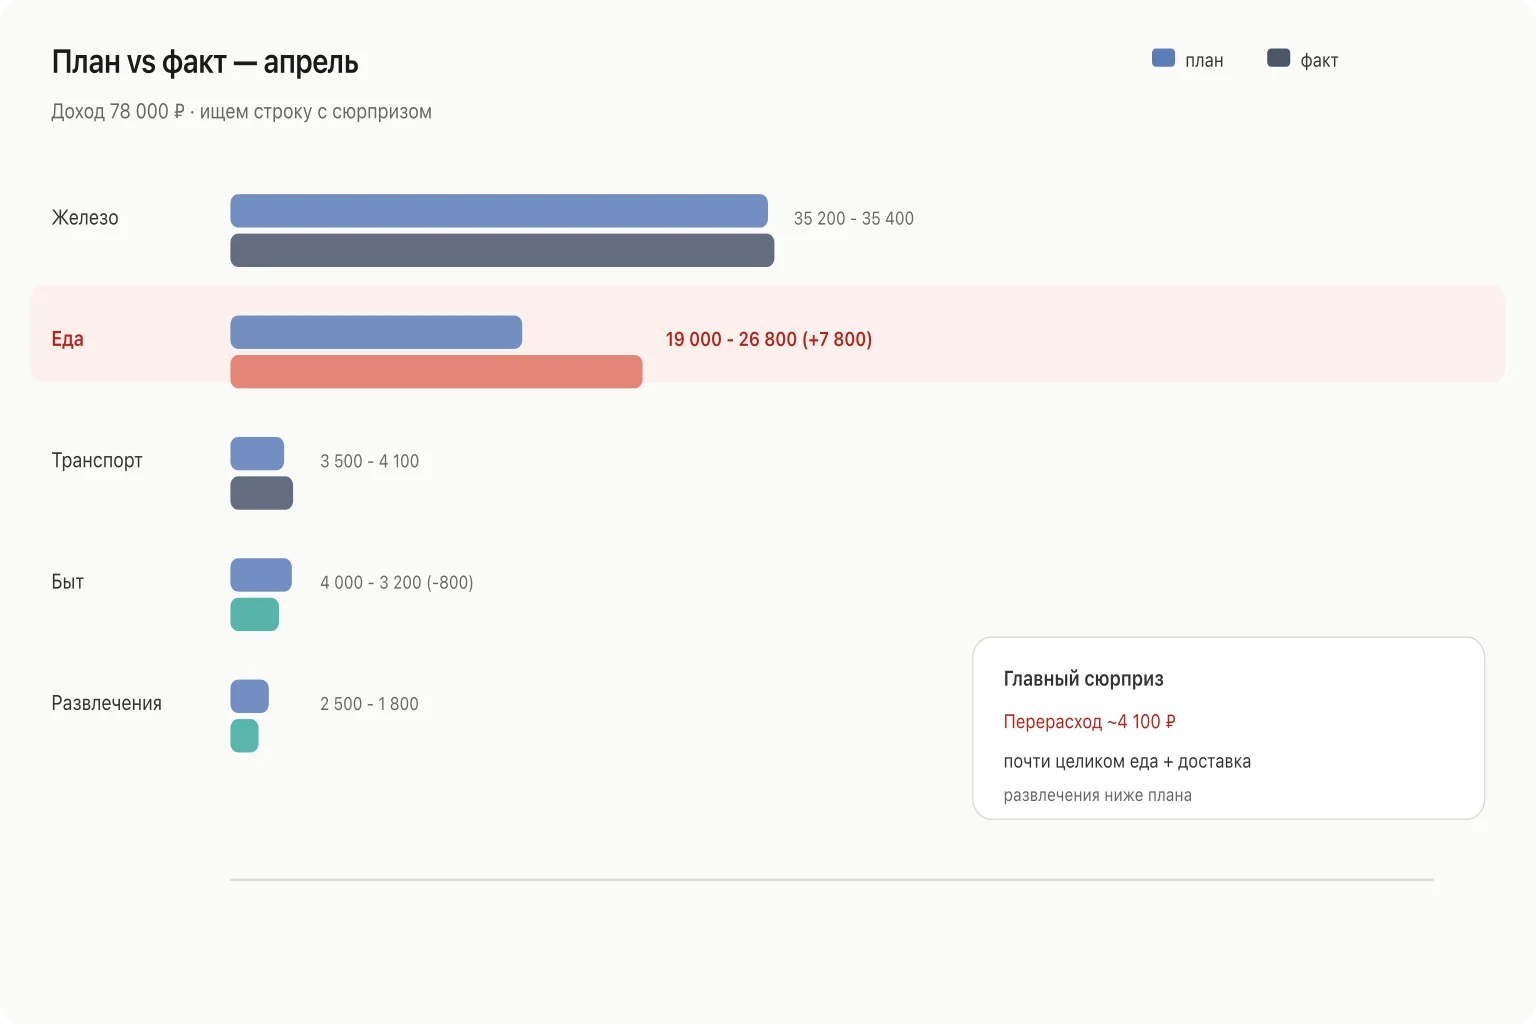Click the План vs факт — апрель title
This screenshot has height=1024, width=1536.
(x=205, y=62)
